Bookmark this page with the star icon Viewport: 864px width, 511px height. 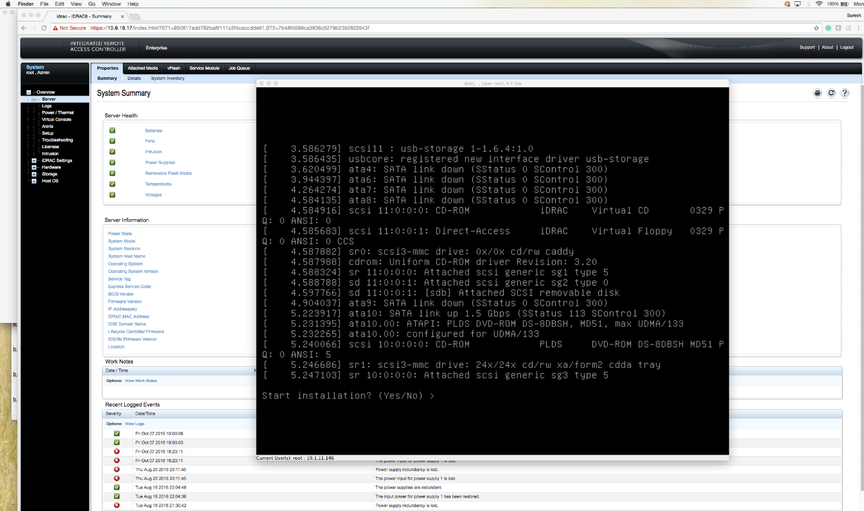point(817,28)
